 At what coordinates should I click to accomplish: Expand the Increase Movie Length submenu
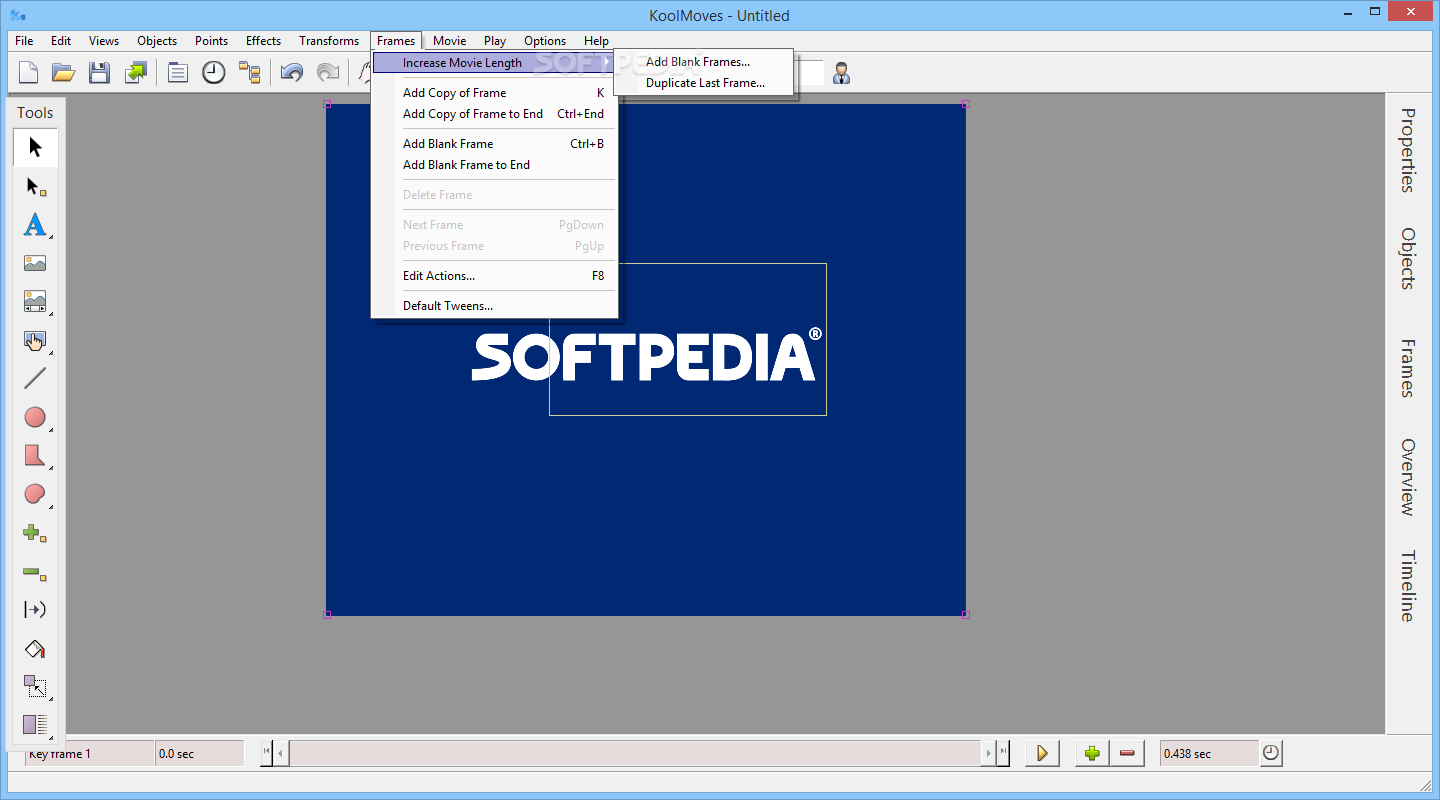[494, 63]
